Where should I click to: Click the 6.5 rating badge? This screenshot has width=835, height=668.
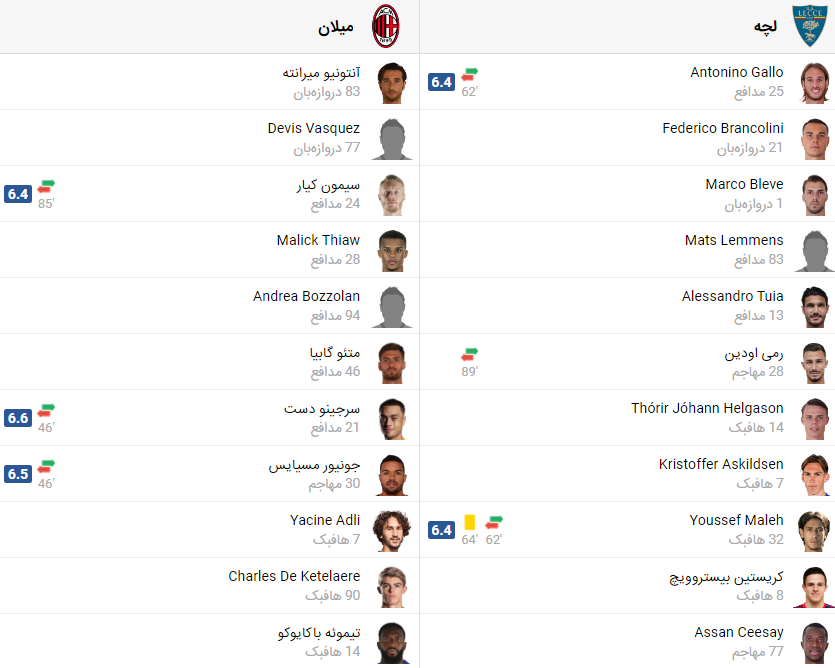pos(18,474)
